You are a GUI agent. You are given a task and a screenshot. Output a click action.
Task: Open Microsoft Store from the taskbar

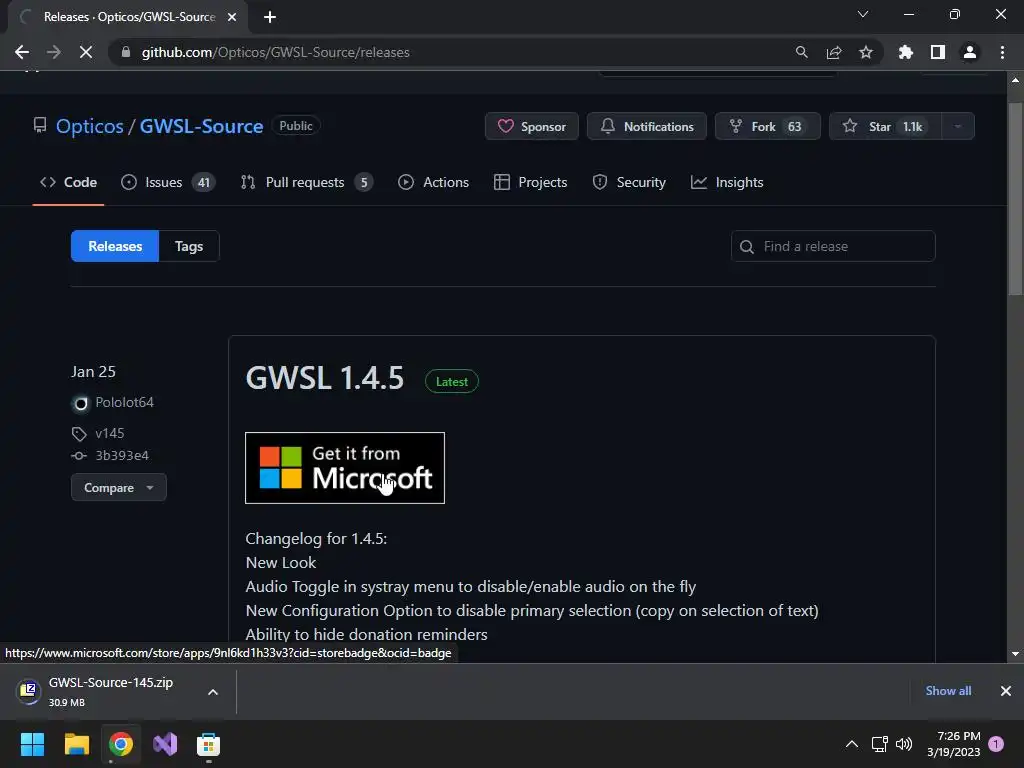coord(208,744)
